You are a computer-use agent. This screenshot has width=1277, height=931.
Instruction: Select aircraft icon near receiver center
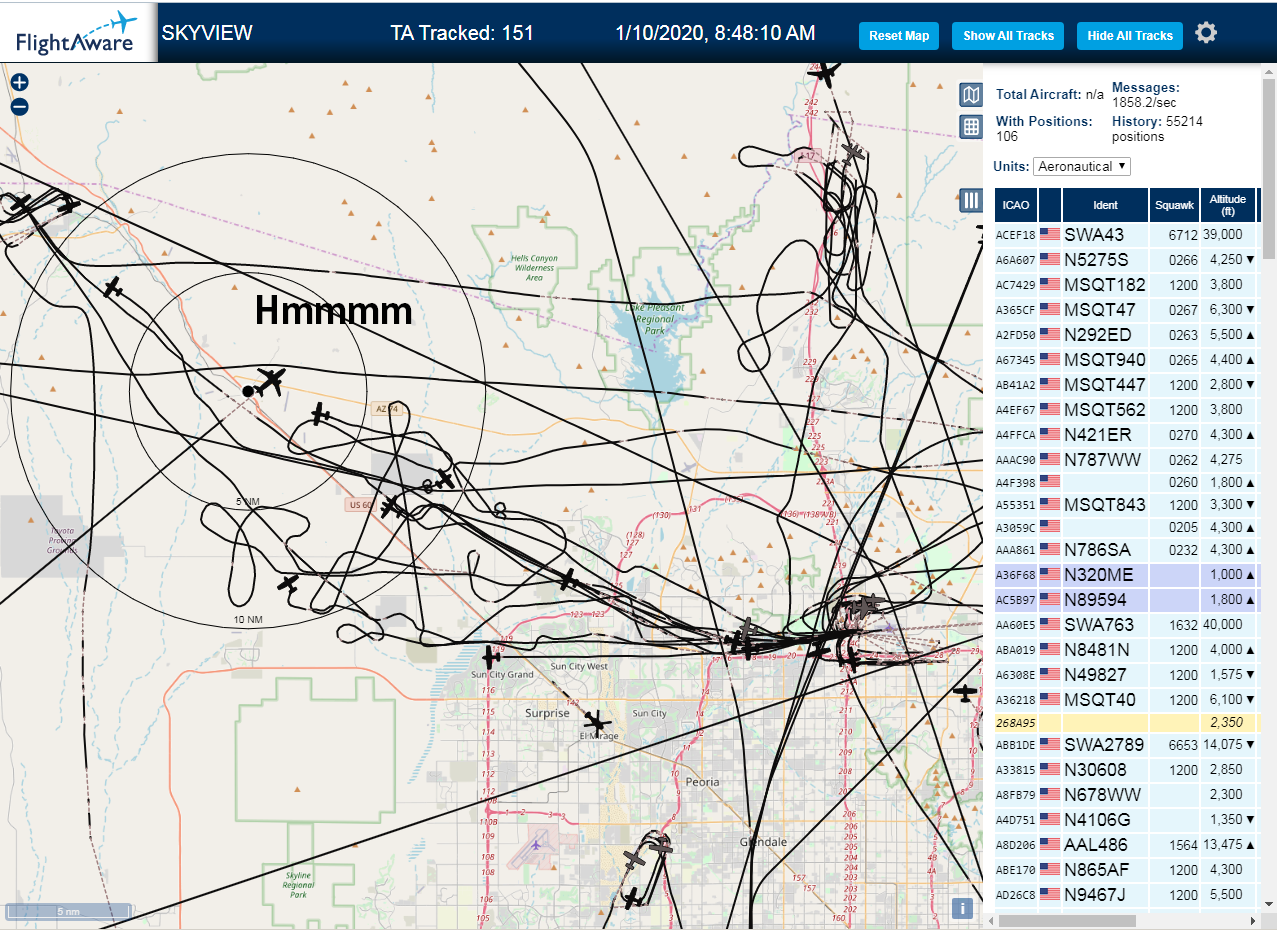(x=269, y=381)
